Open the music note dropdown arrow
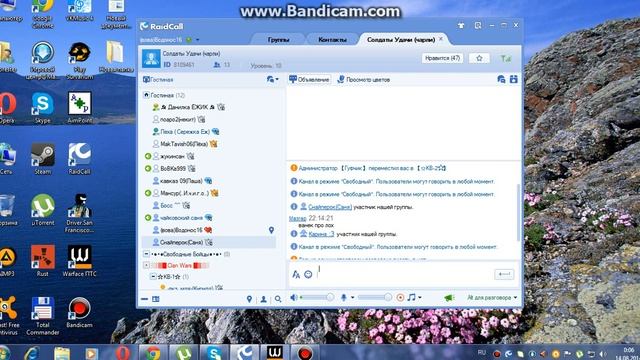 click(420, 298)
